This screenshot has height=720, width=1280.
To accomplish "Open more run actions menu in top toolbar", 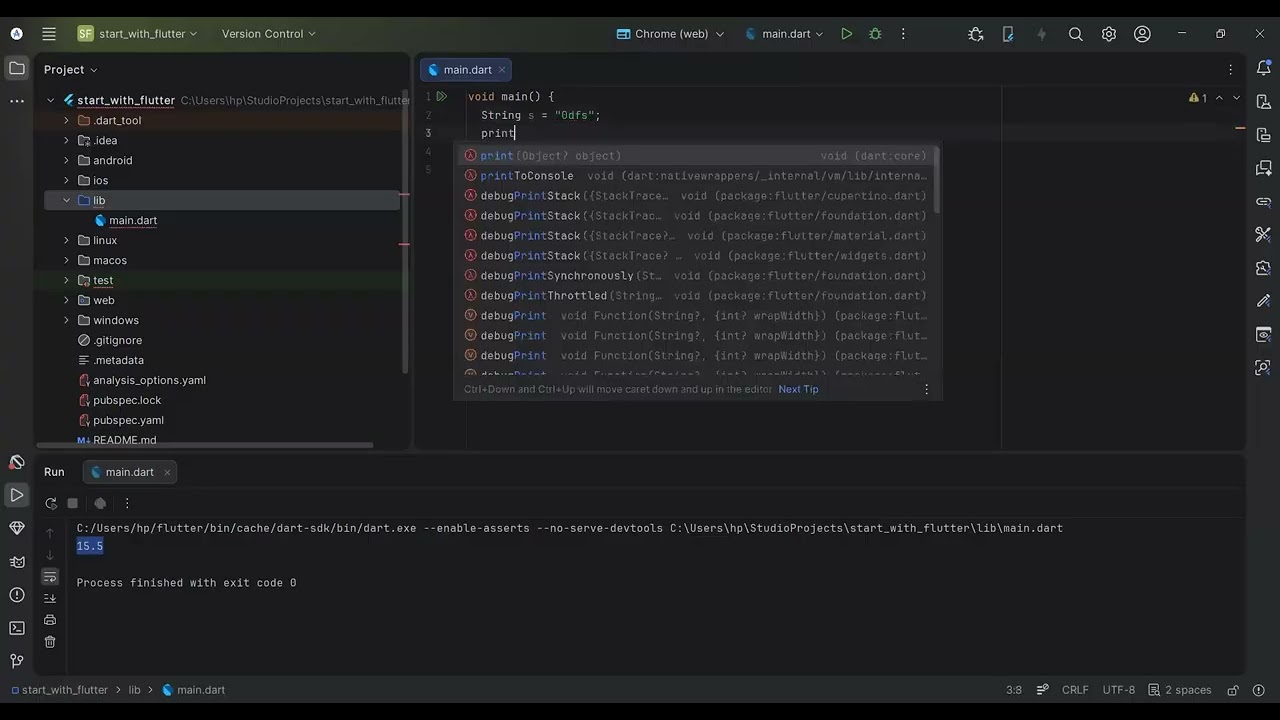I will pyautogui.click(x=903, y=34).
